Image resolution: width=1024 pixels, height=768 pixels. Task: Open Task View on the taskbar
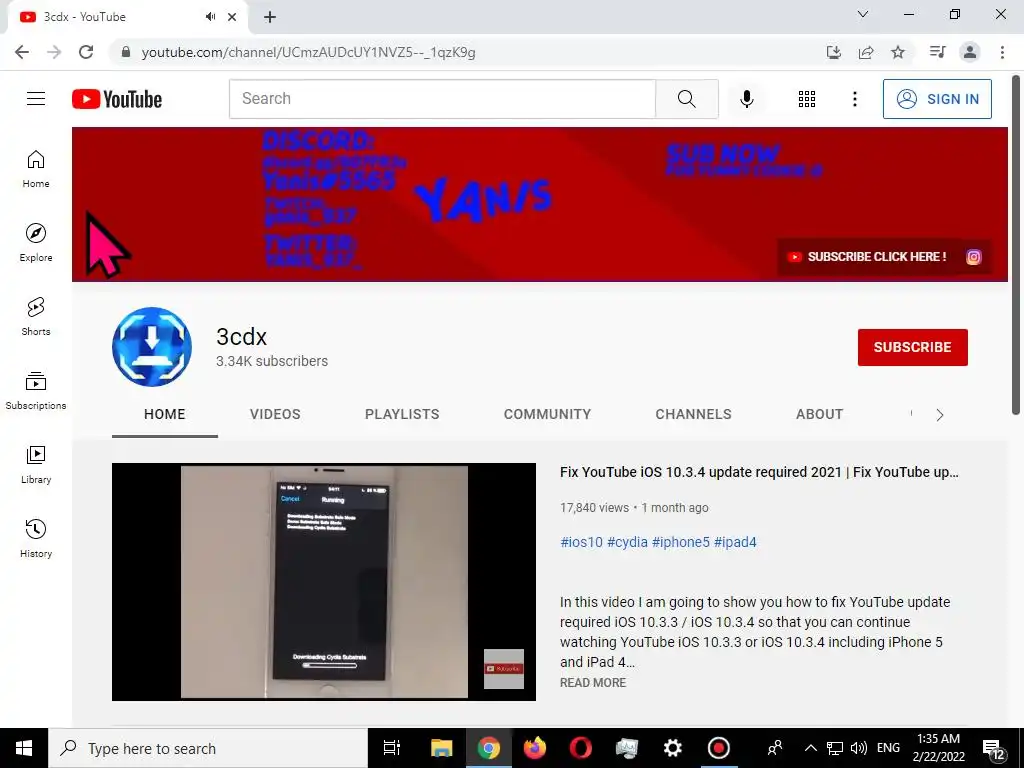pyautogui.click(x=391, y=748)
